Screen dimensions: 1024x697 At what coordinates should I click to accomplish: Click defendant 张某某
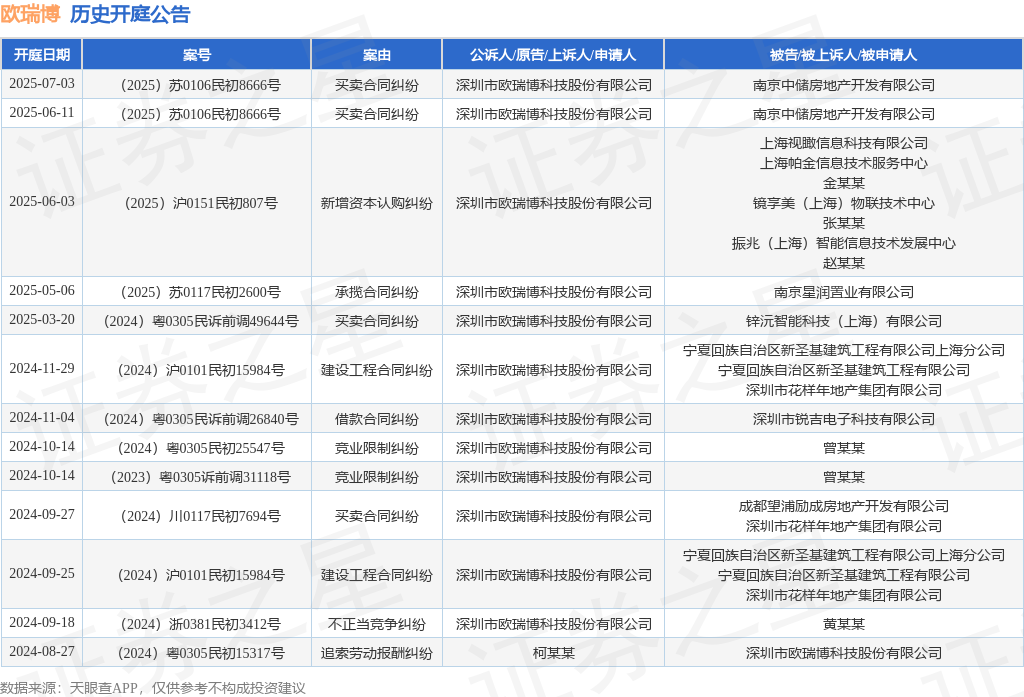[844, 223]
